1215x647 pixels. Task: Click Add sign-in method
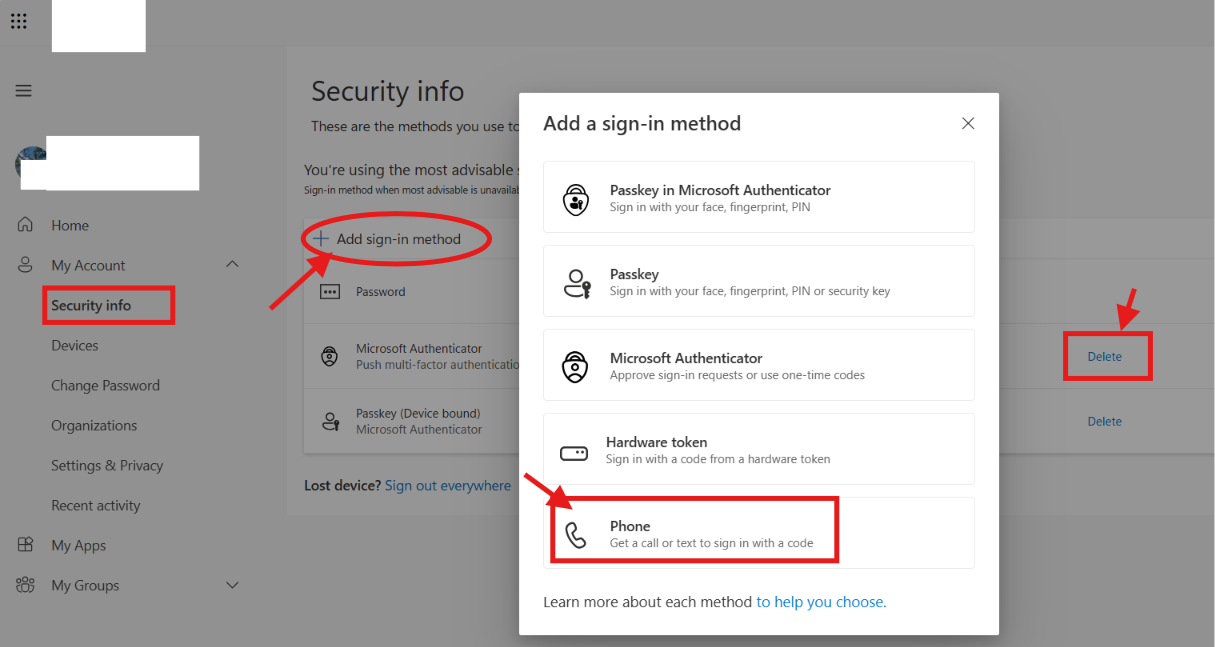pos(387,239)
